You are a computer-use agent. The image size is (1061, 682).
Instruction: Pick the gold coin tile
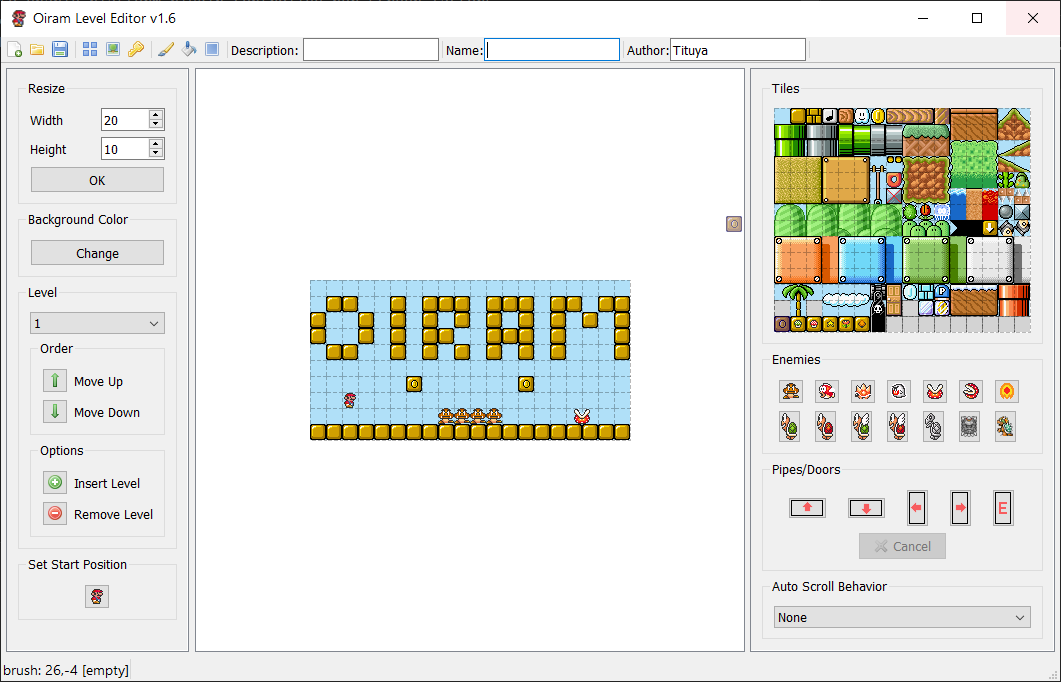click(x=878, y=116)
